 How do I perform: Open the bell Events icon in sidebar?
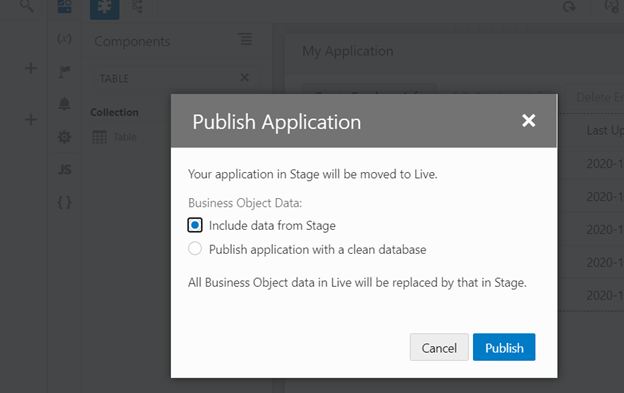(x=64, y=104)
